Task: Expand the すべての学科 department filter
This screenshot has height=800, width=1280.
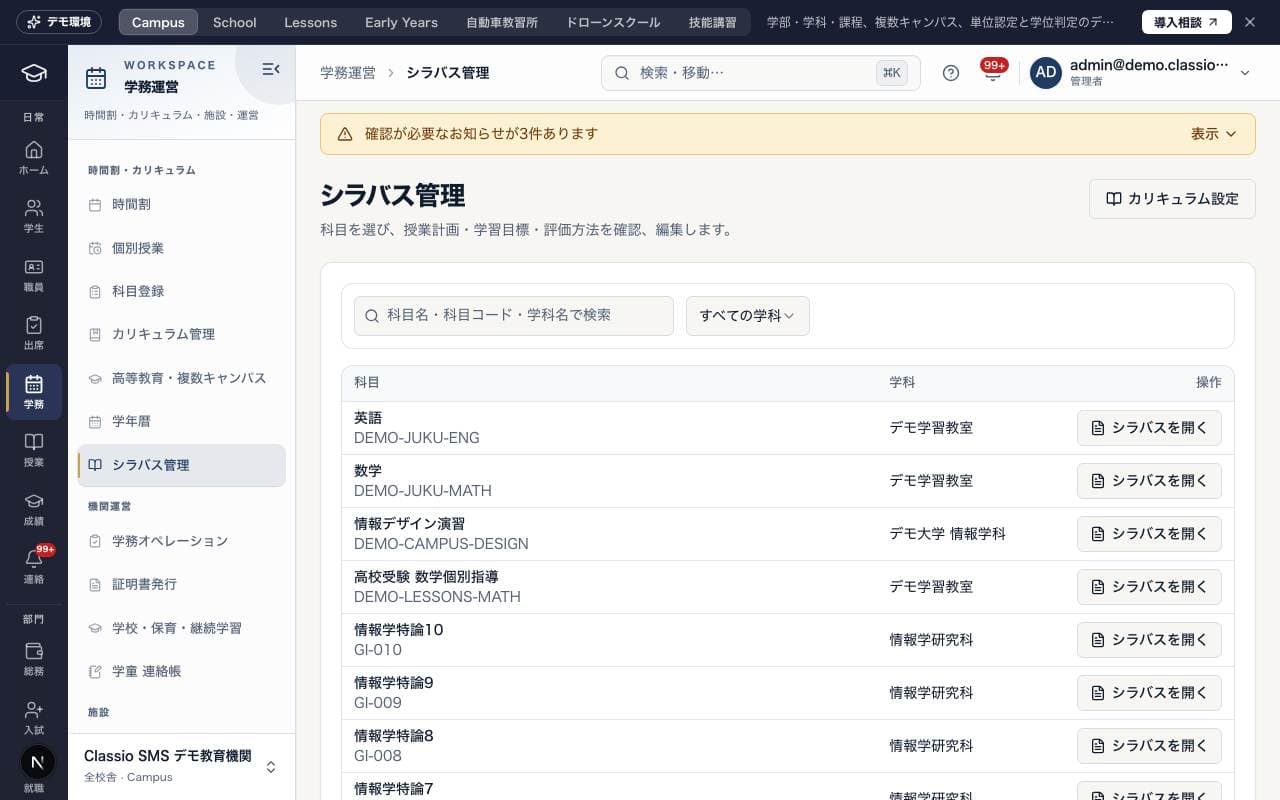Action: pyautogui.click(x=748, y=316)
